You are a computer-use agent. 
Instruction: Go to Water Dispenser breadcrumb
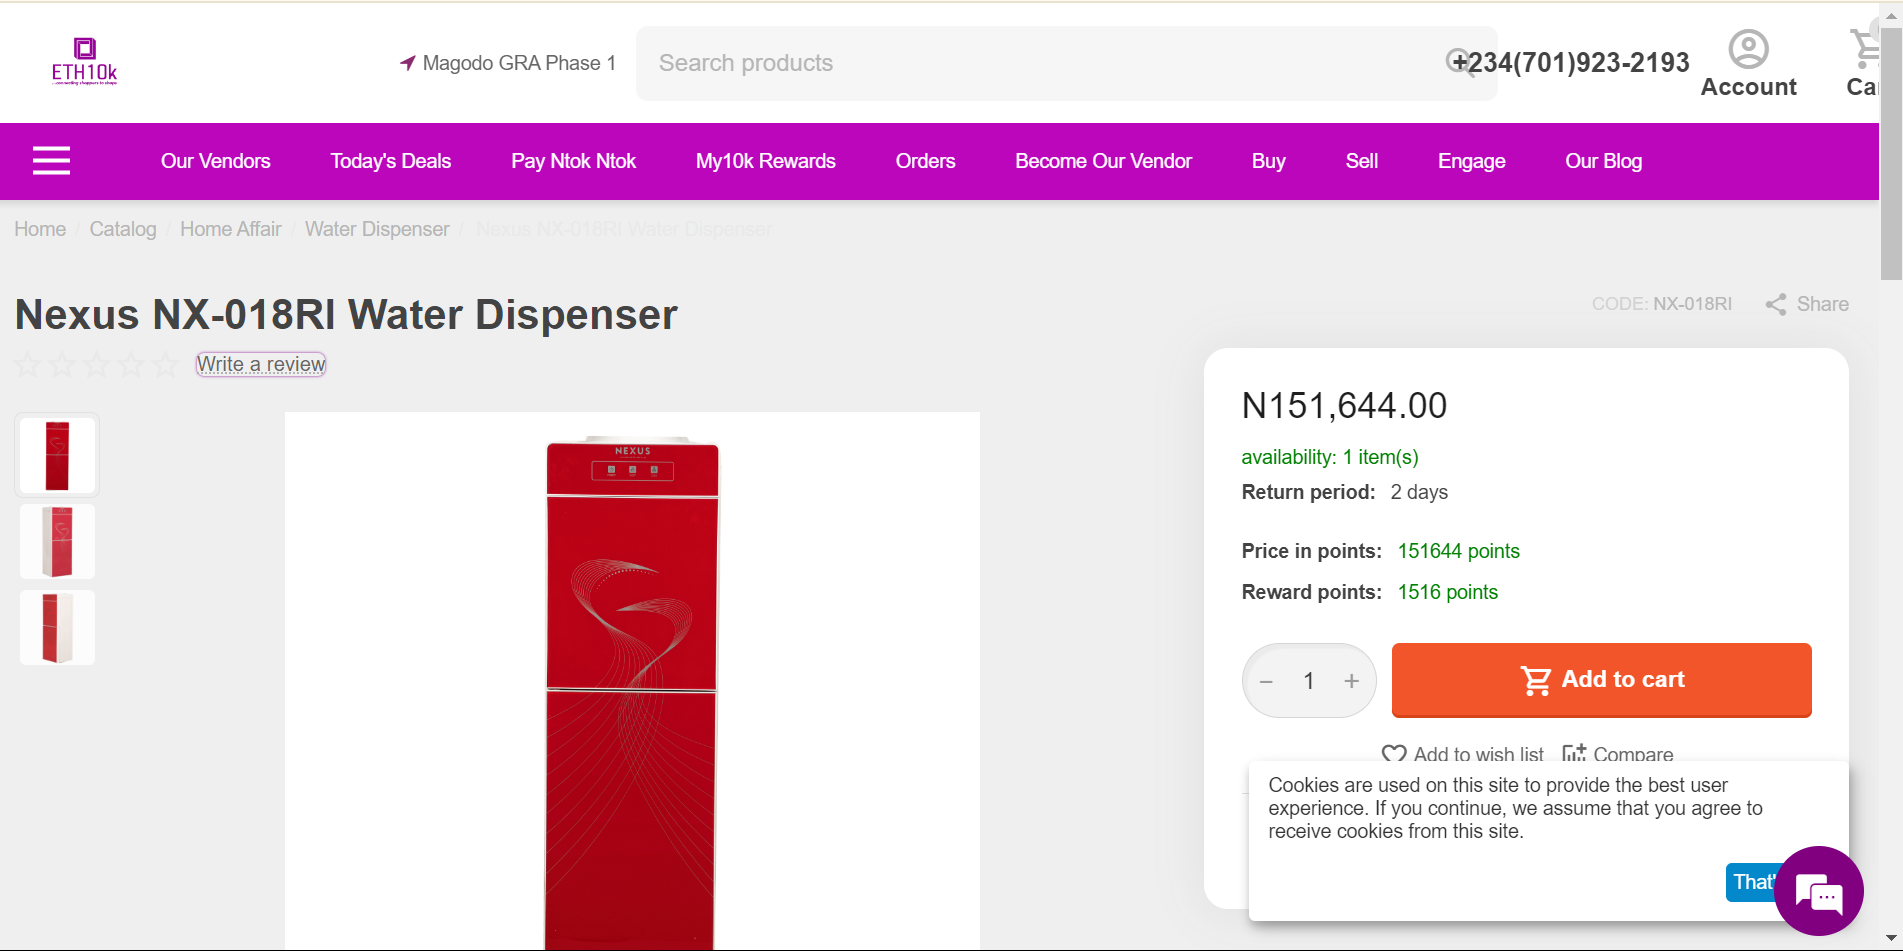click(377, 229)
